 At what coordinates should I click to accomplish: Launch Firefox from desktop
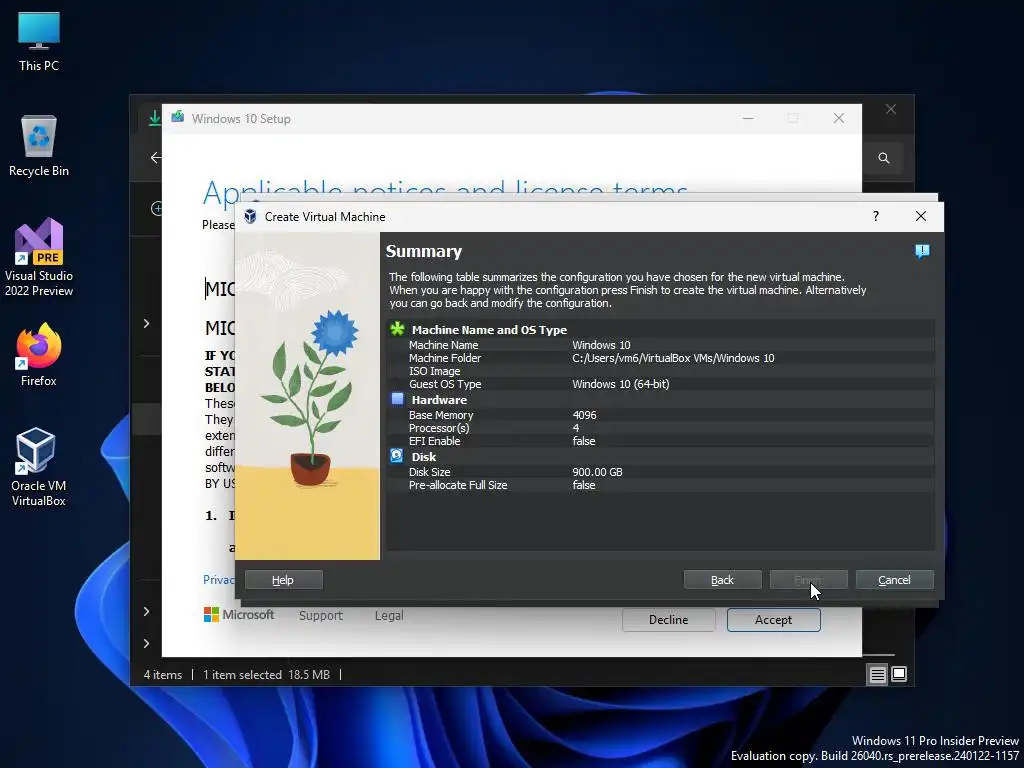point(39,355)
